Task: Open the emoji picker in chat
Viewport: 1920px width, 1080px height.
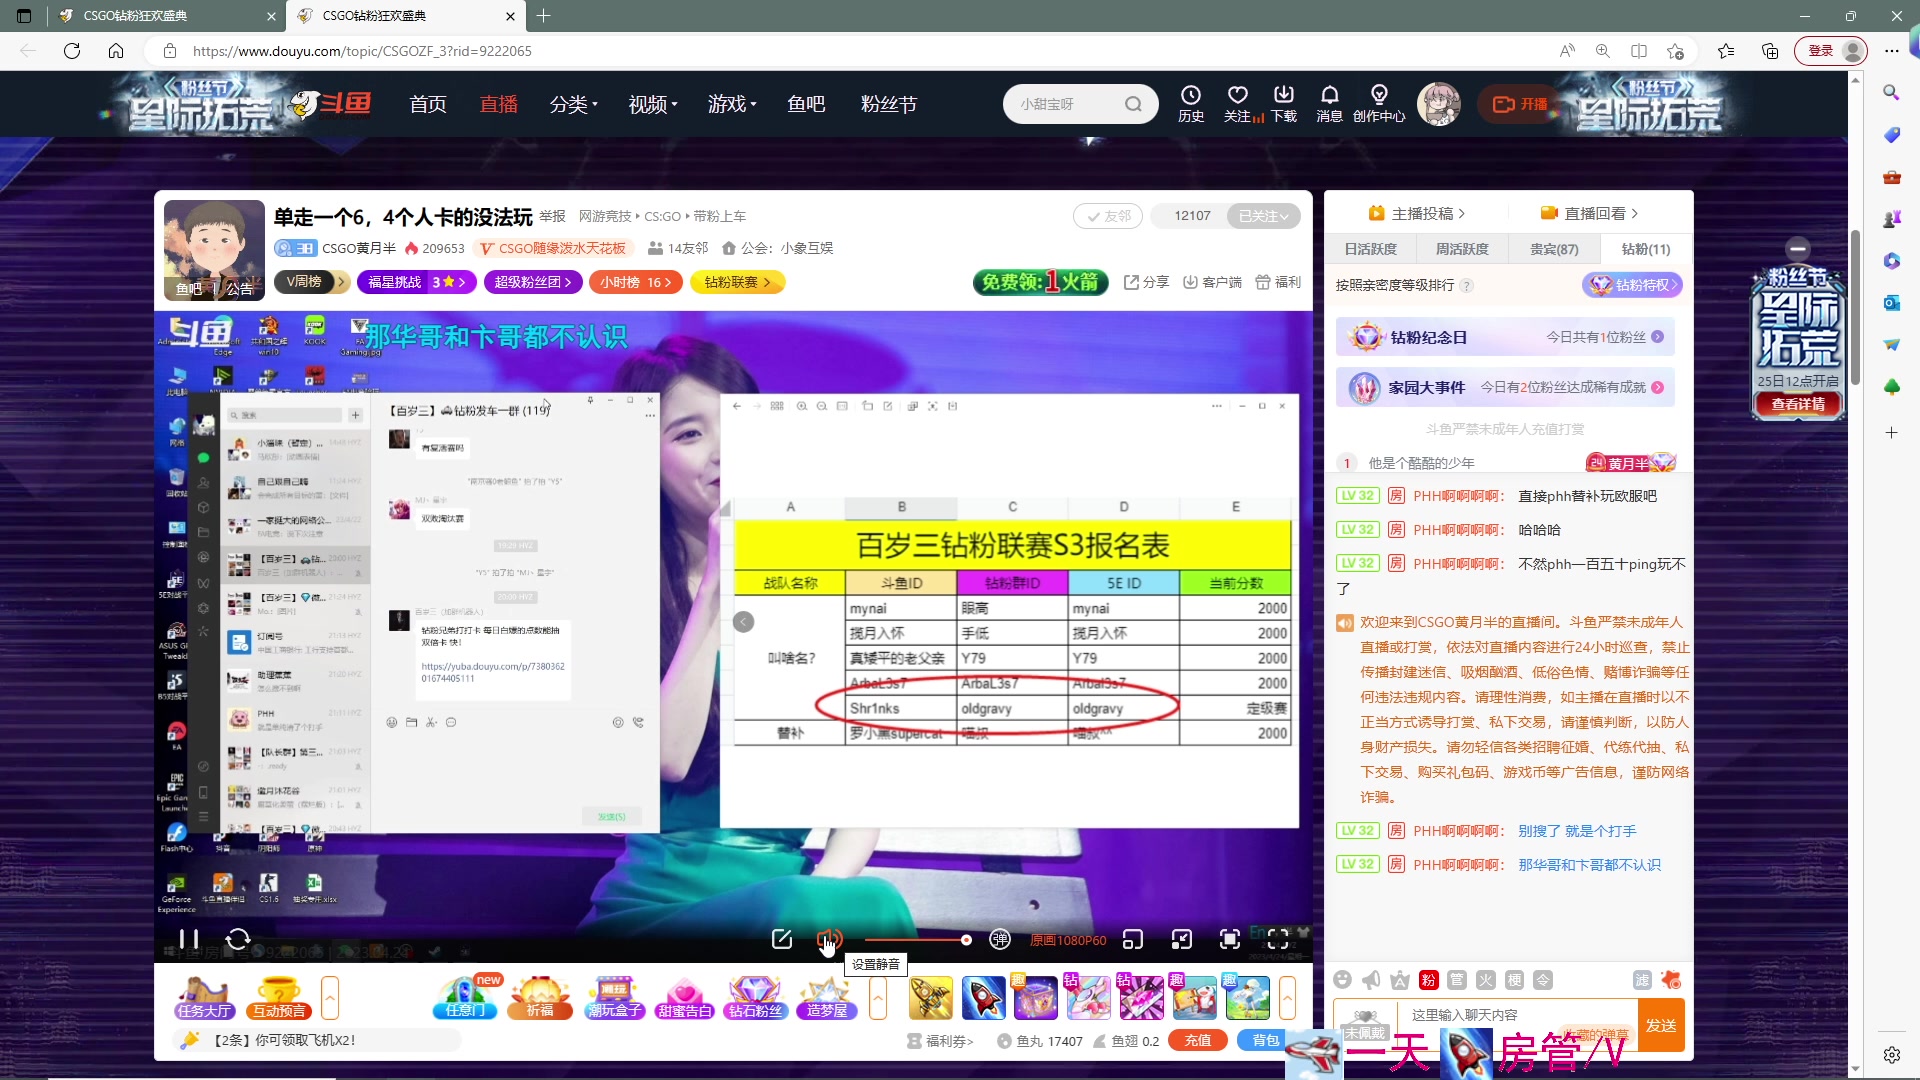Action: (x=1343, y=980)
